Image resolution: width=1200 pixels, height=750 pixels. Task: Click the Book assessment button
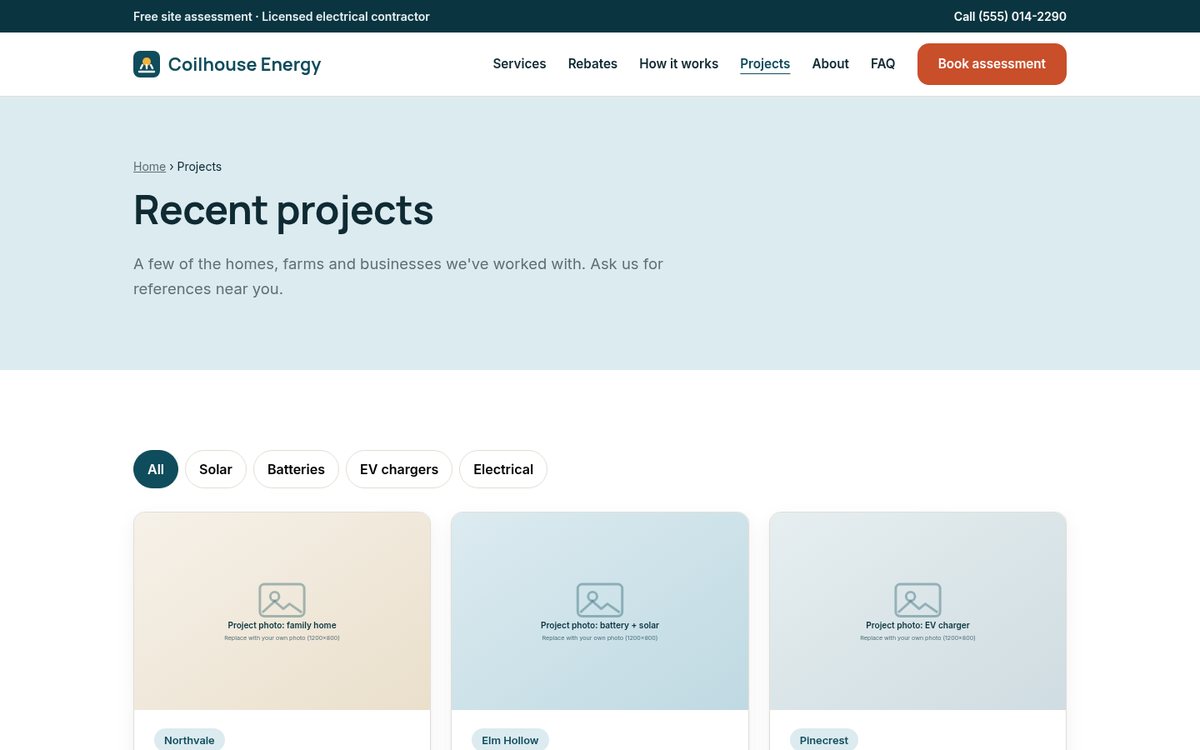tap(992, 64)
